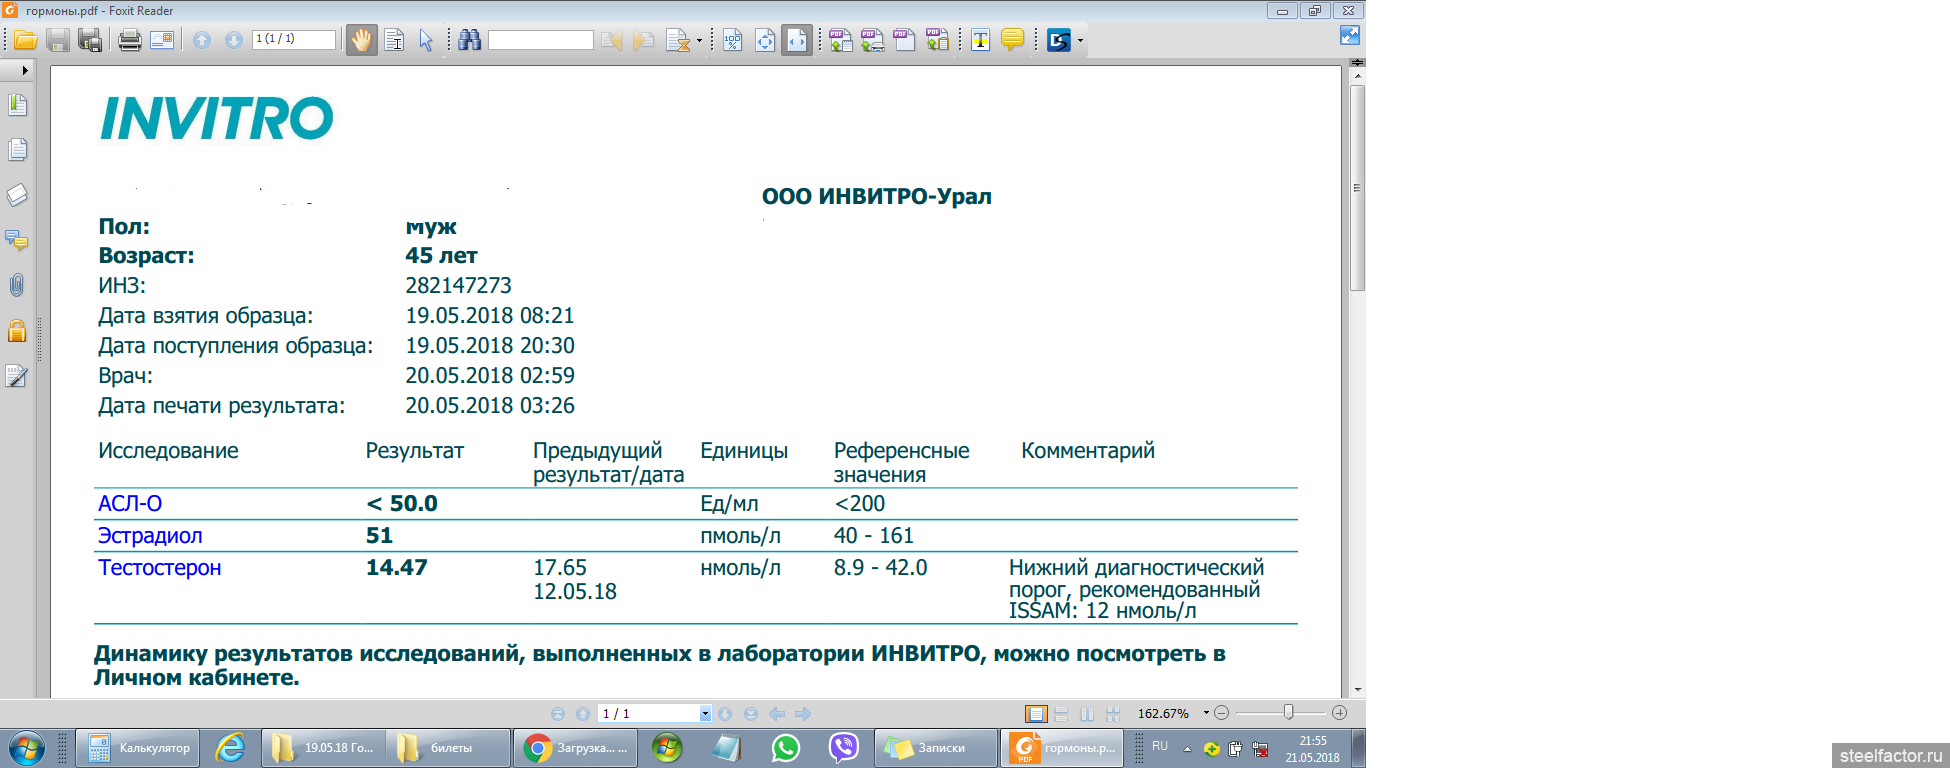Enable facing pages layout mode
The image size is (1950, 768).
[1087, 714]
